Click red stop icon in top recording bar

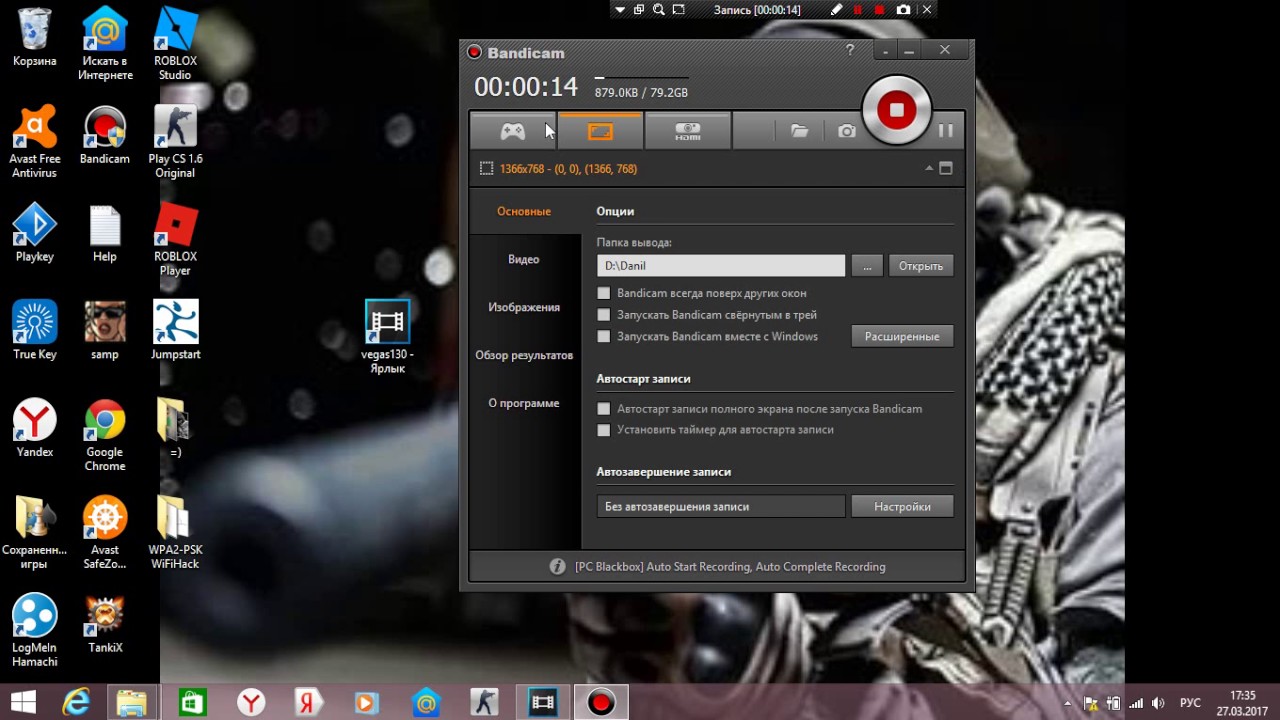coord(880,10)
